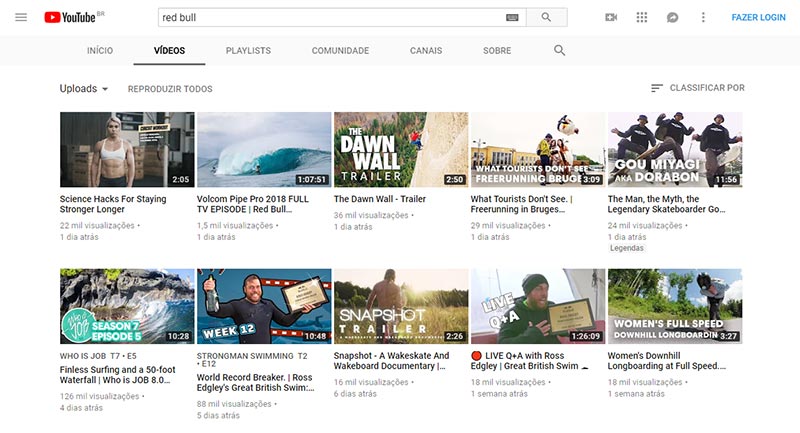800x433 pixels.
Task: Click the 1:07:51 duration badge
Action: (x=311, y=180)
